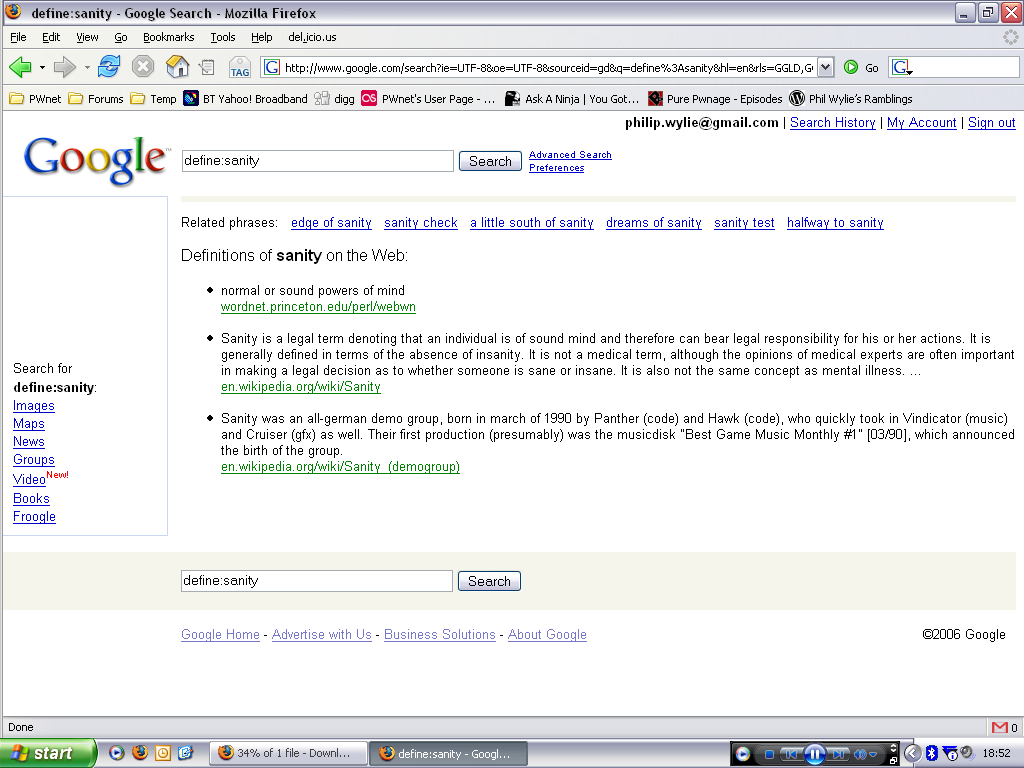1024x768 pixels.
Task: Open the digg bookmark
Action: point(335,99)
